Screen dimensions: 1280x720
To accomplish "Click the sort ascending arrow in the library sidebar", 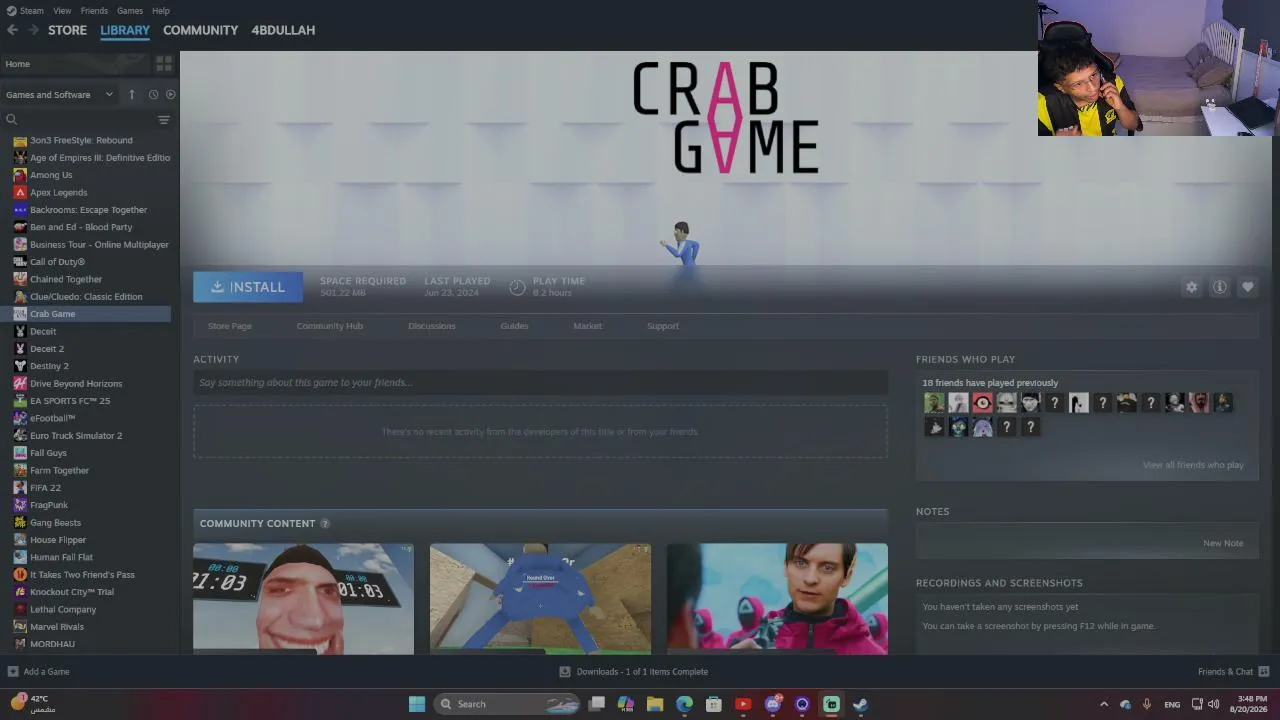I will 131,95.
